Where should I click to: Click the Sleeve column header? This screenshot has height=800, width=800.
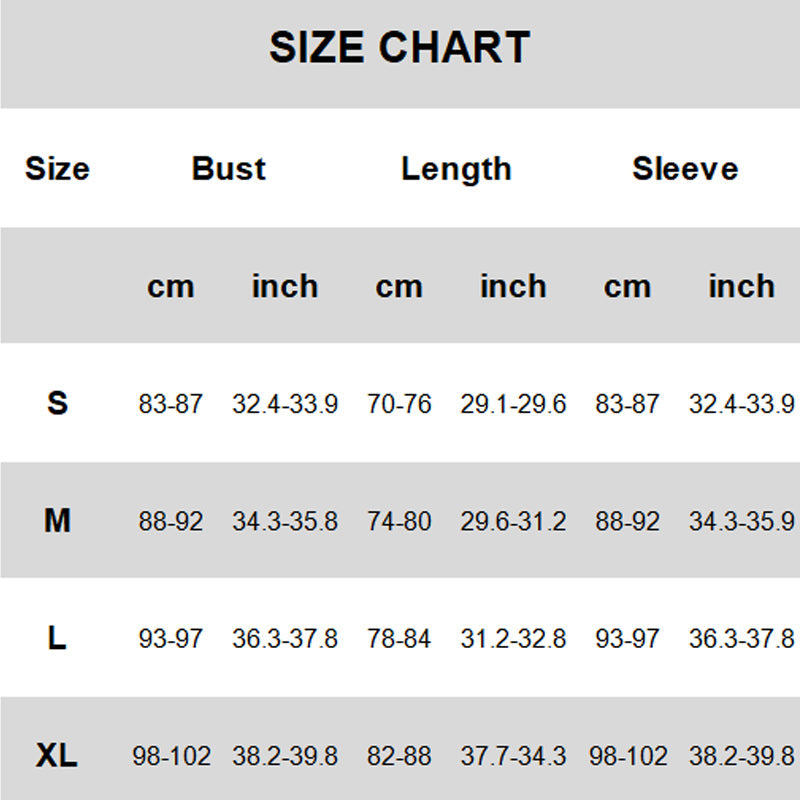[685, 168]
